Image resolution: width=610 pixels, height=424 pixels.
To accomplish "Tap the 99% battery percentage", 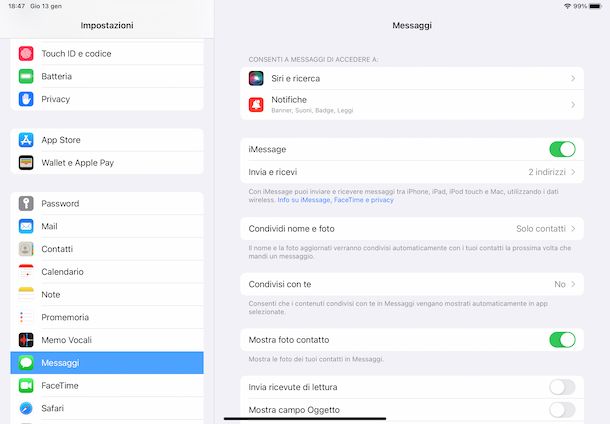I will click(580, 6).
